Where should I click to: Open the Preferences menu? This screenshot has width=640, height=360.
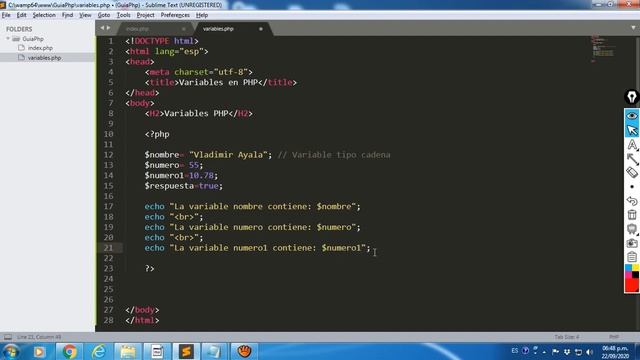[x=175, y=15]
